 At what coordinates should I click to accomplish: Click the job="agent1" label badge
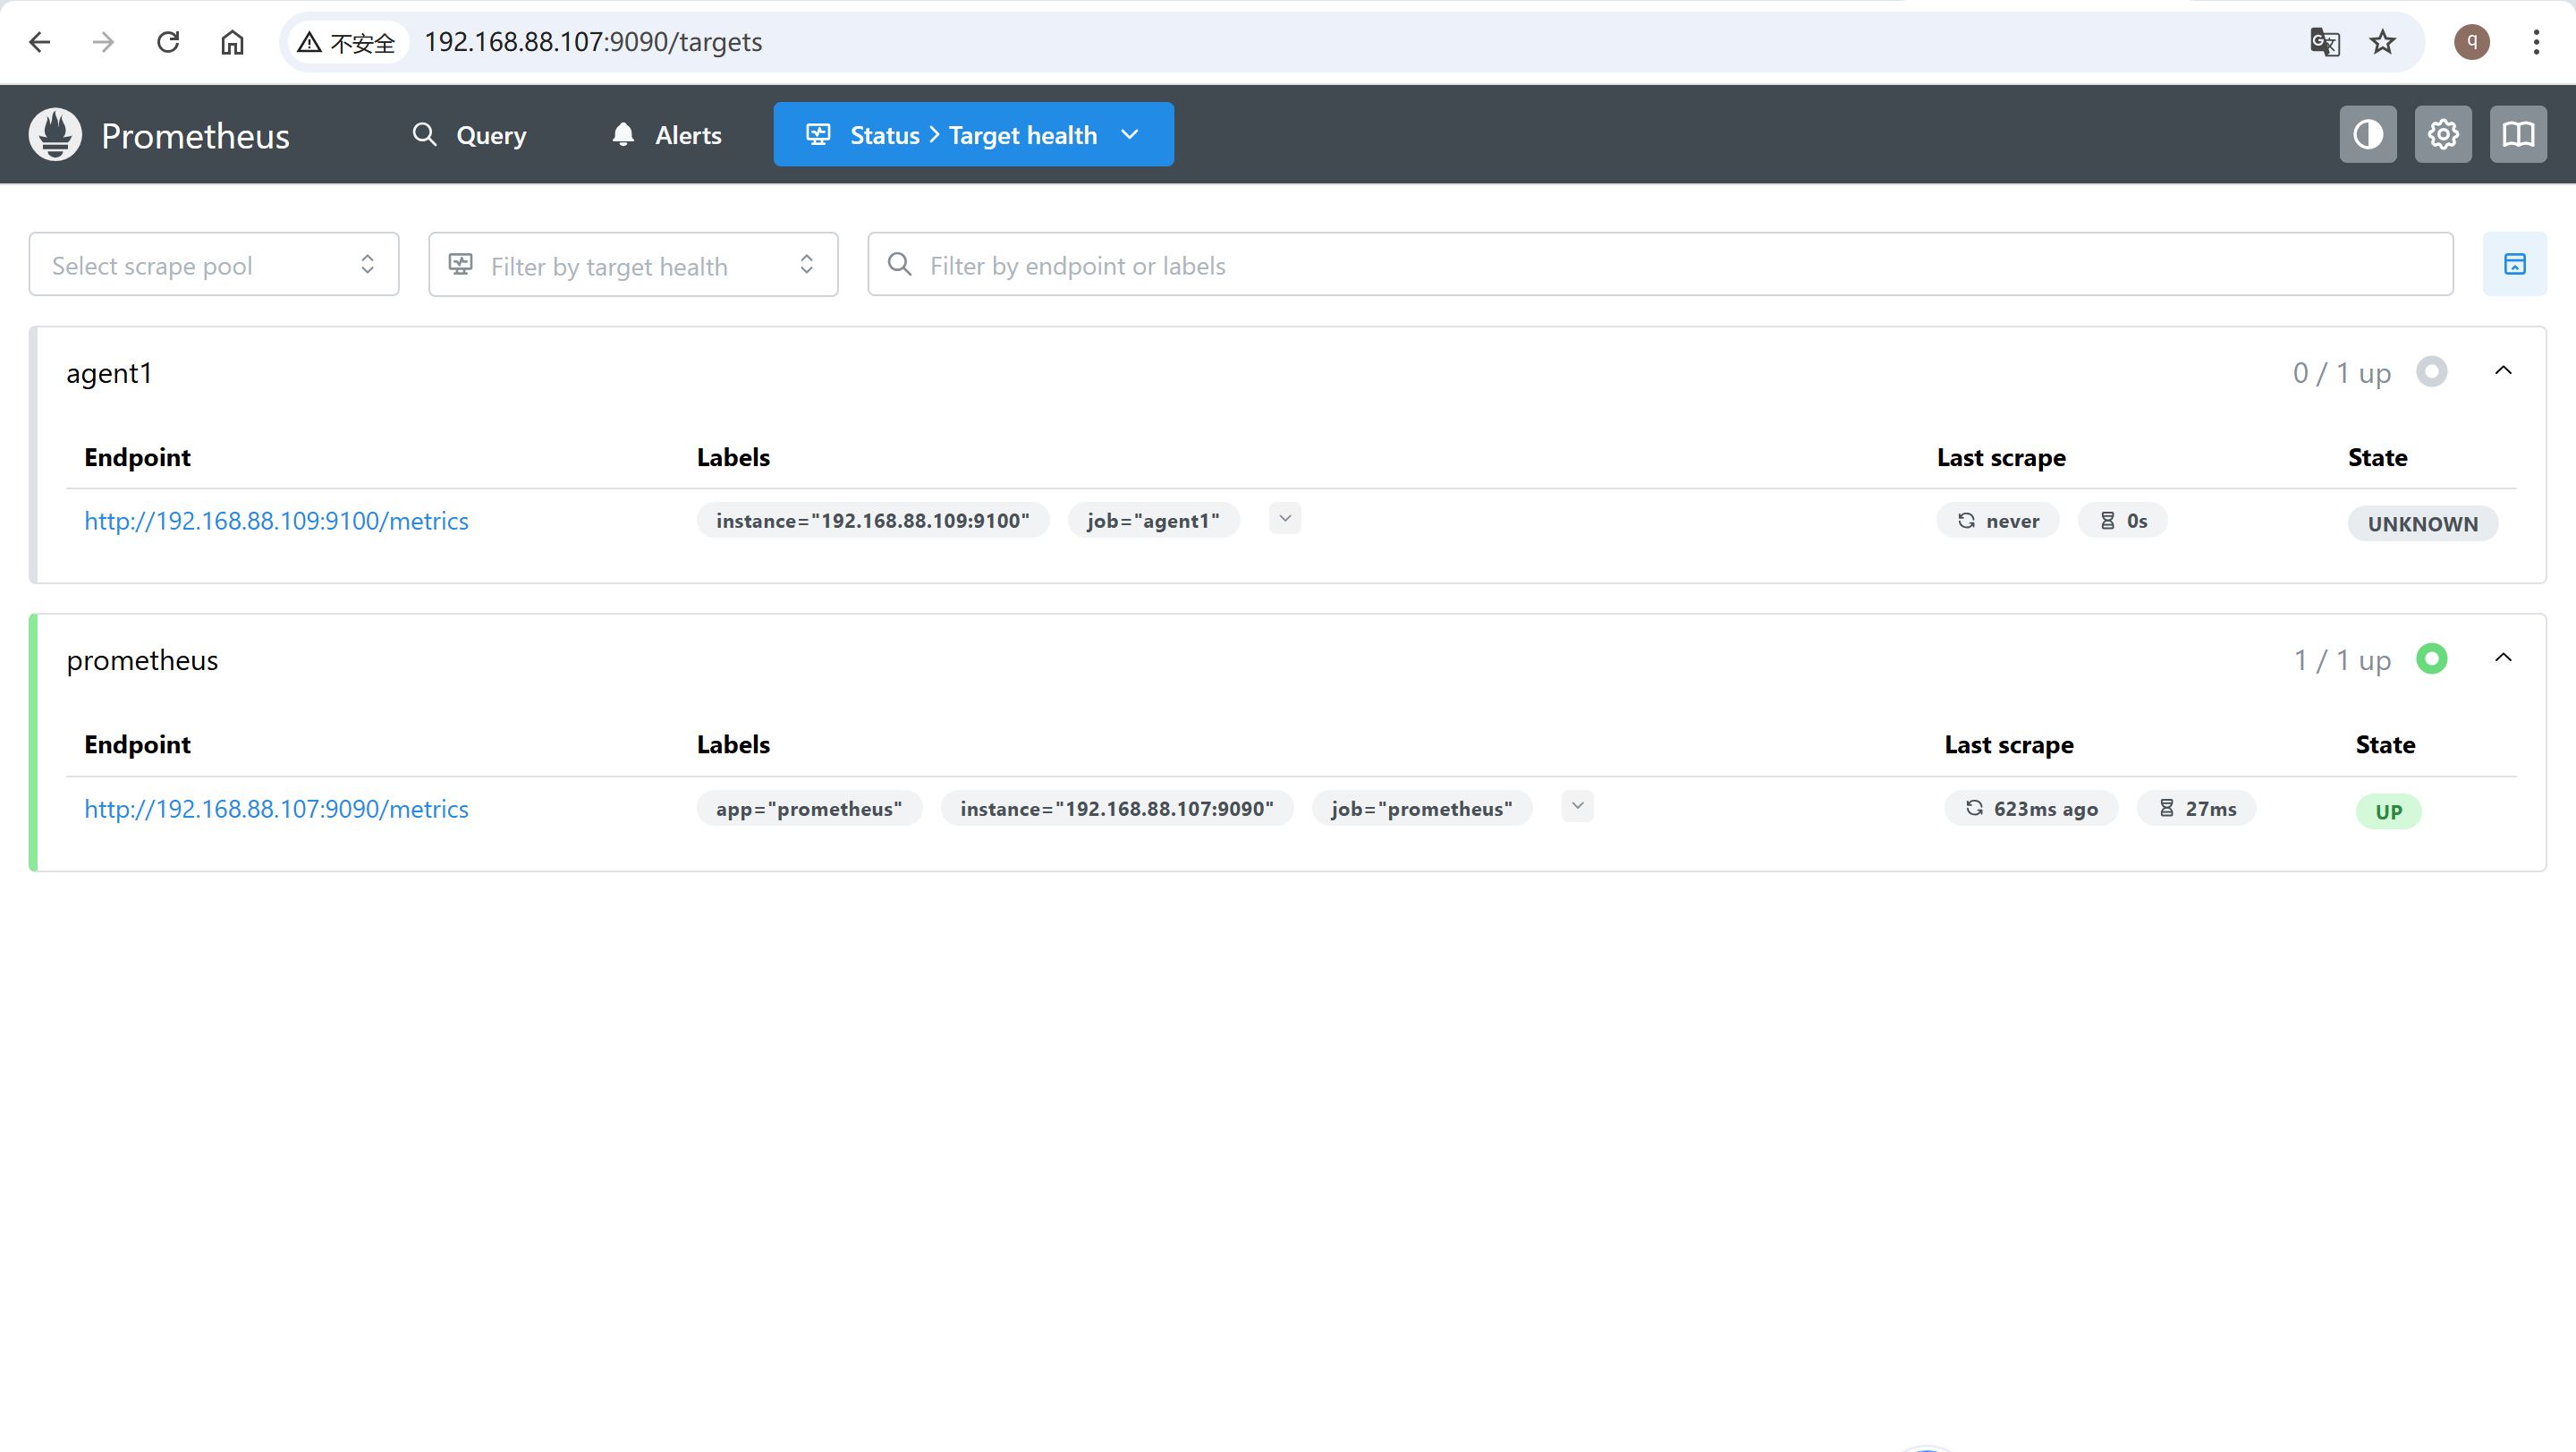click(x=1154, y=521)
